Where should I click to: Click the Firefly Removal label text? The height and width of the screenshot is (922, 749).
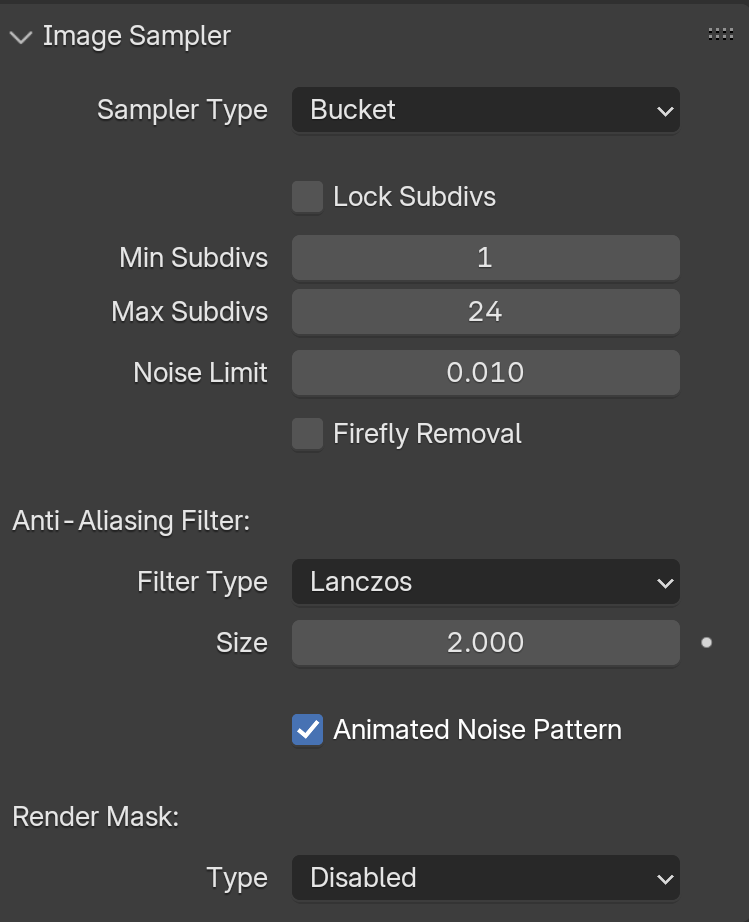427,434
